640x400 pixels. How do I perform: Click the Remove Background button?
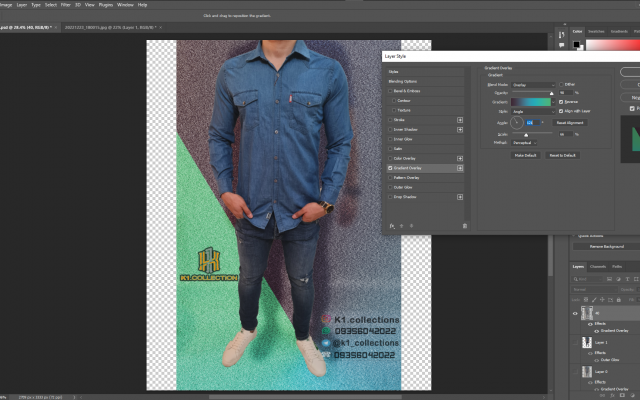pos(607,247)
